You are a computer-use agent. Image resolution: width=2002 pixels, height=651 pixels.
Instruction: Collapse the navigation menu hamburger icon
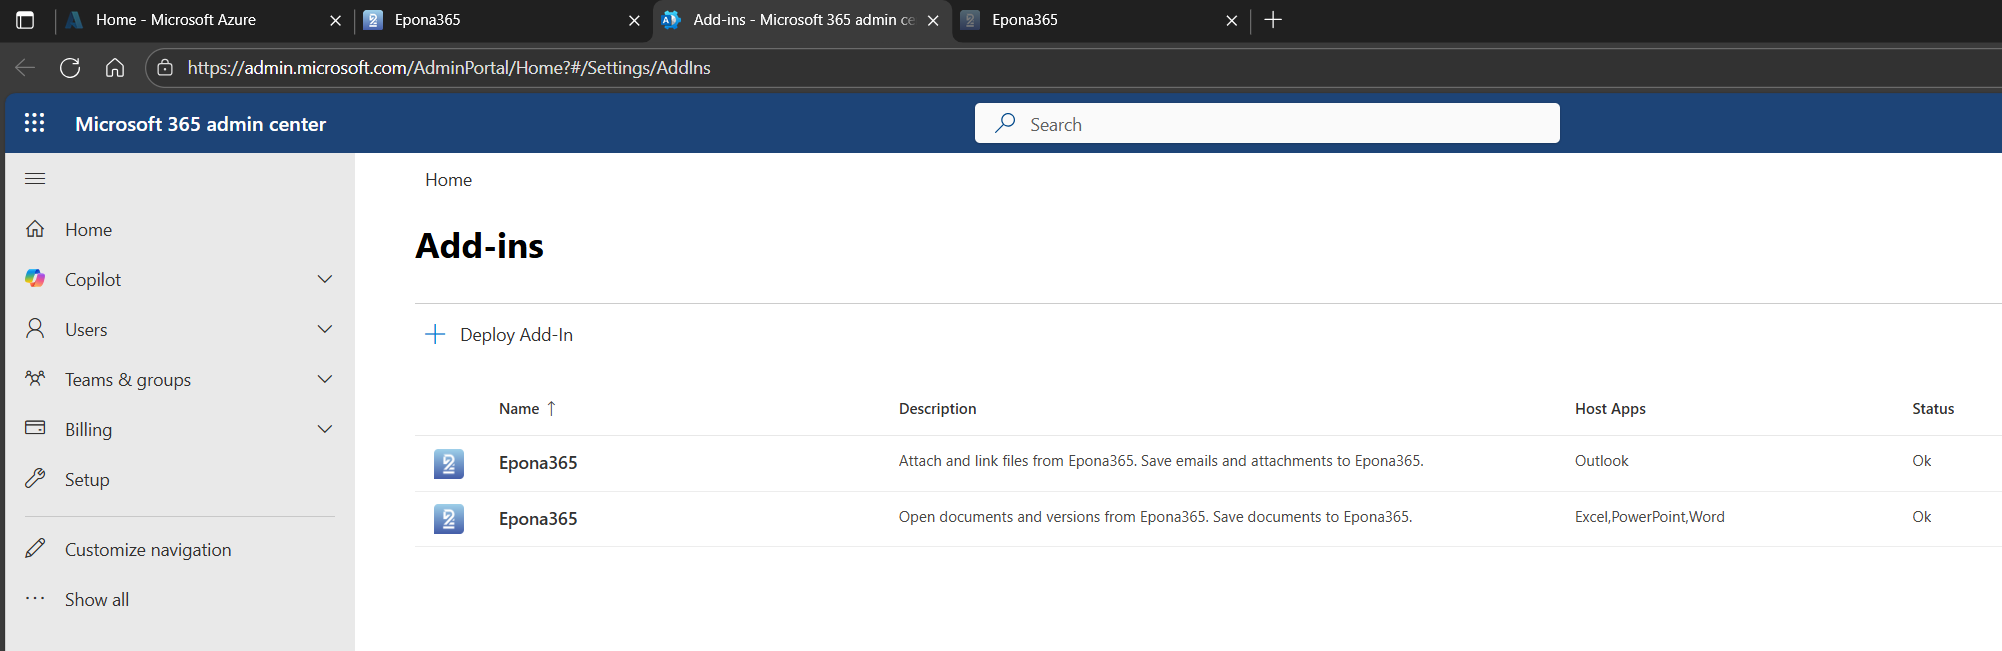point(35,179)
